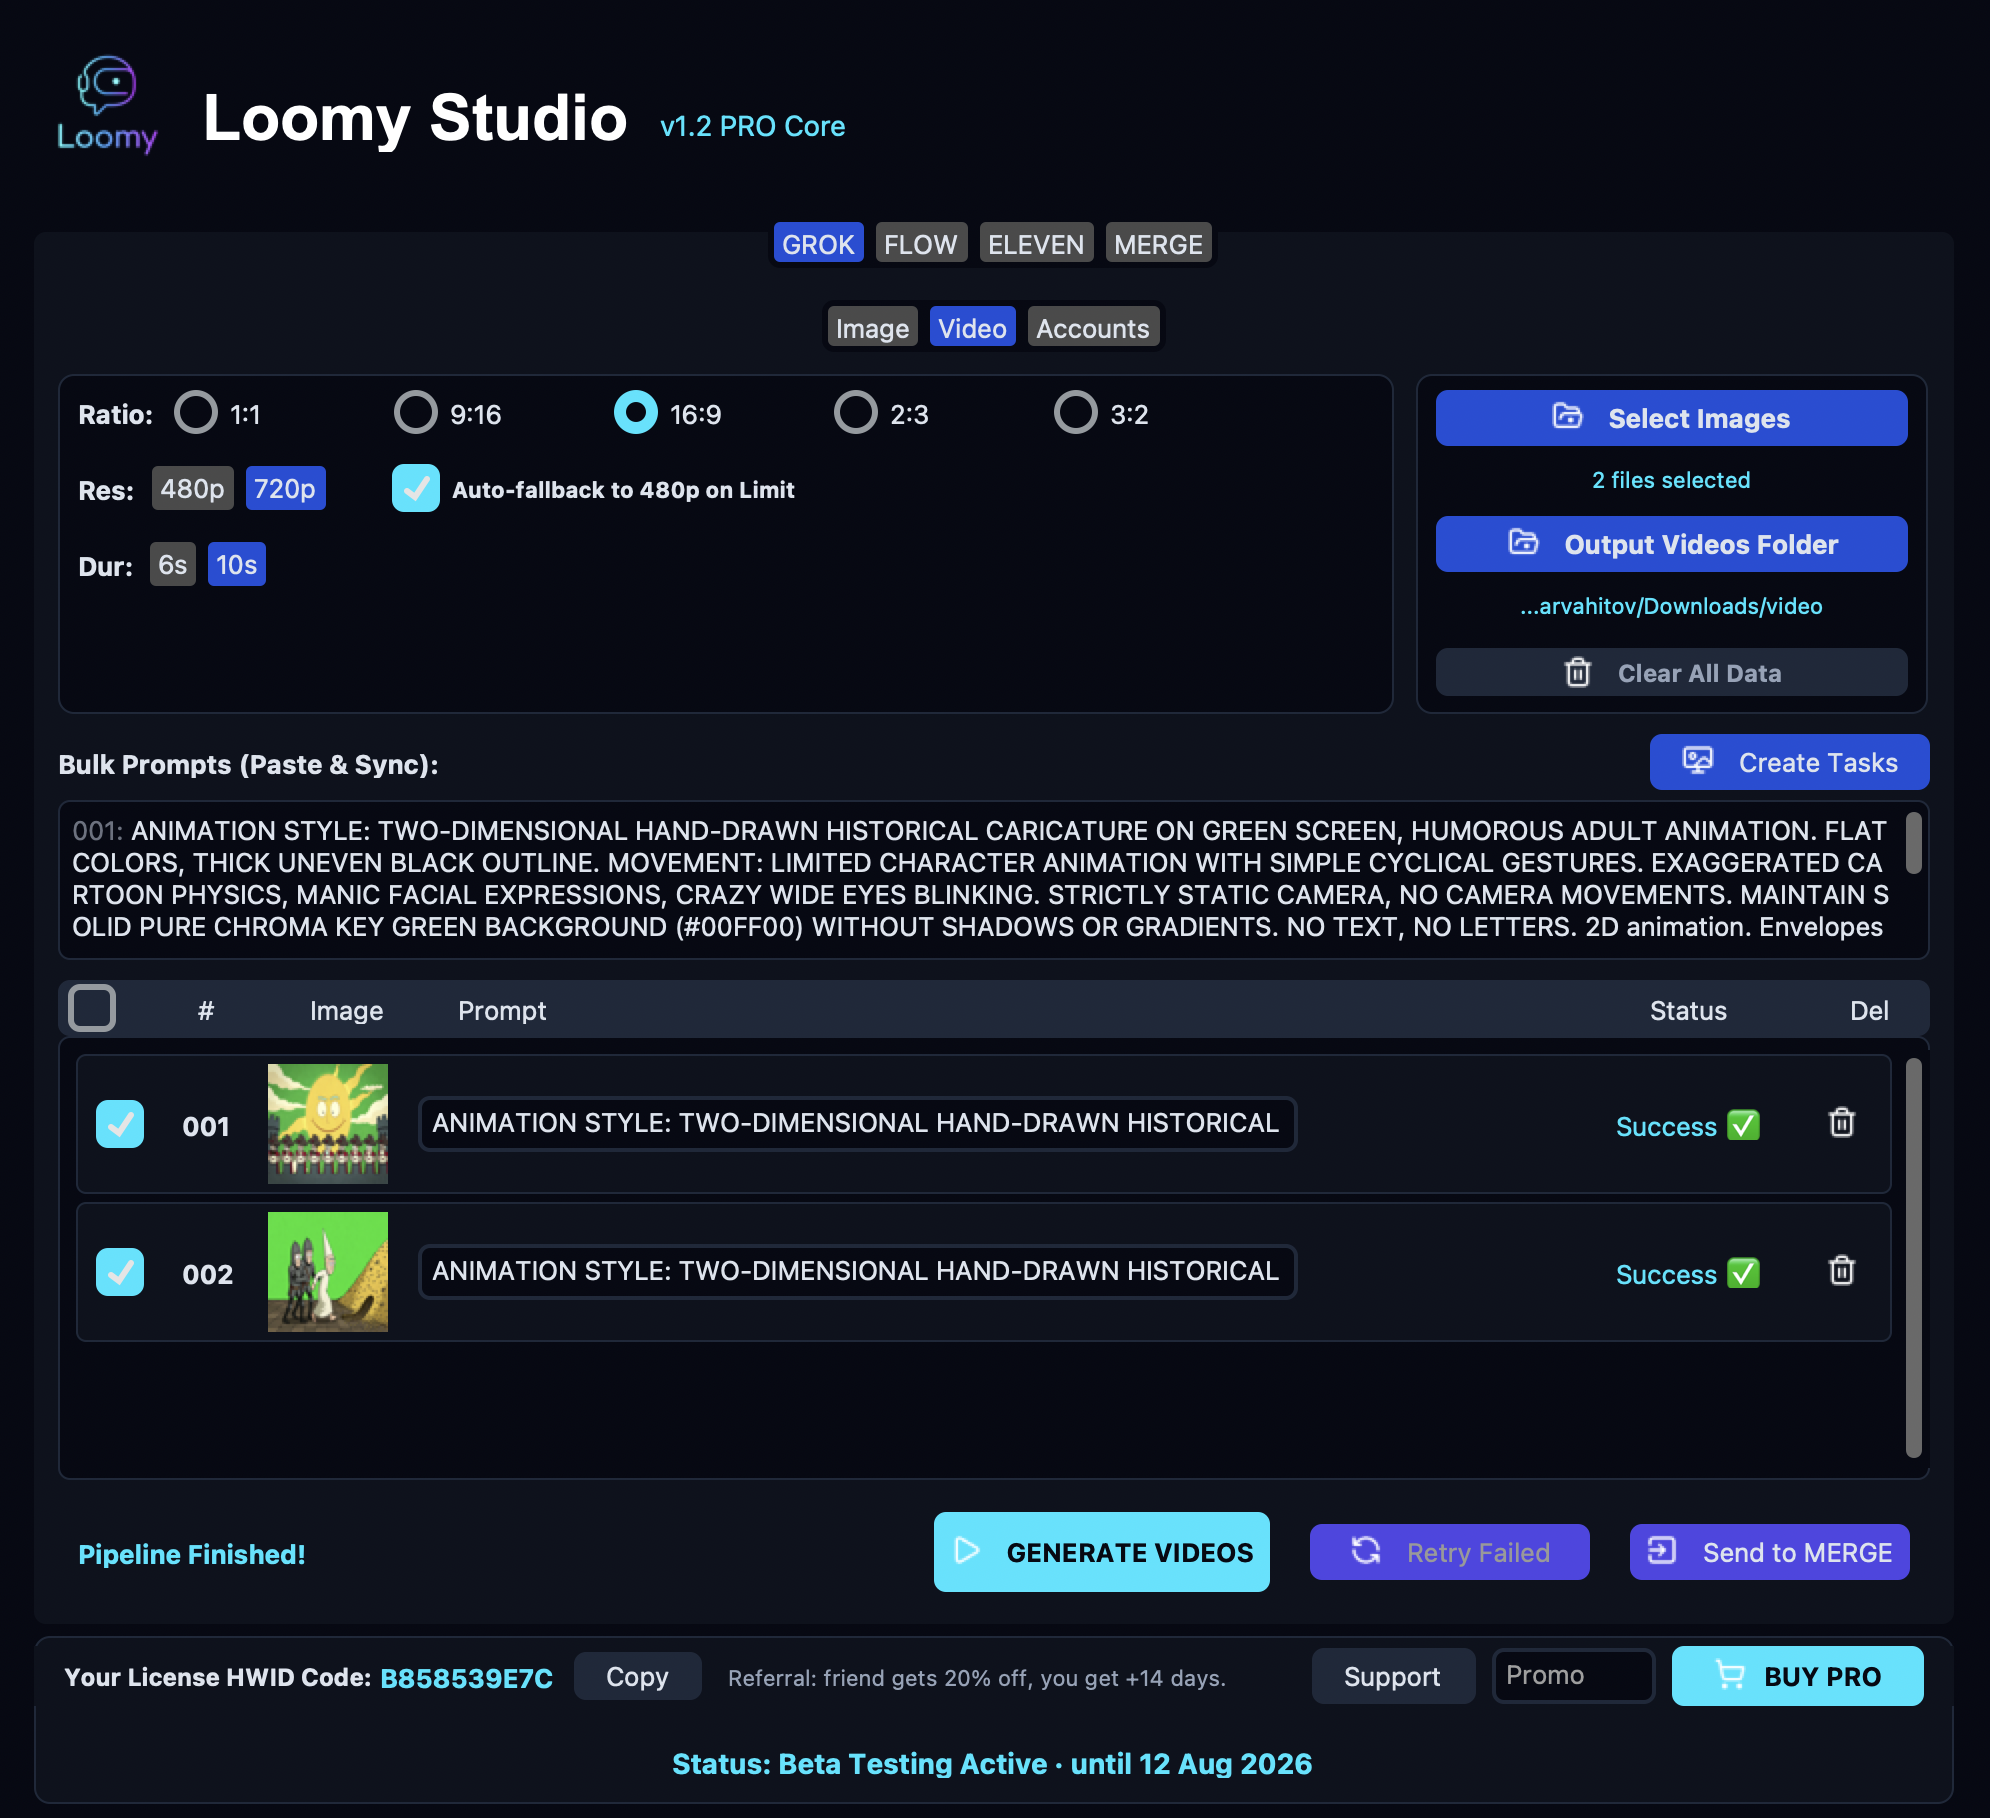Open the Image sub-tab
Image resolution: width=1990 pixels, height=1818 pixels.
[872, 327]
